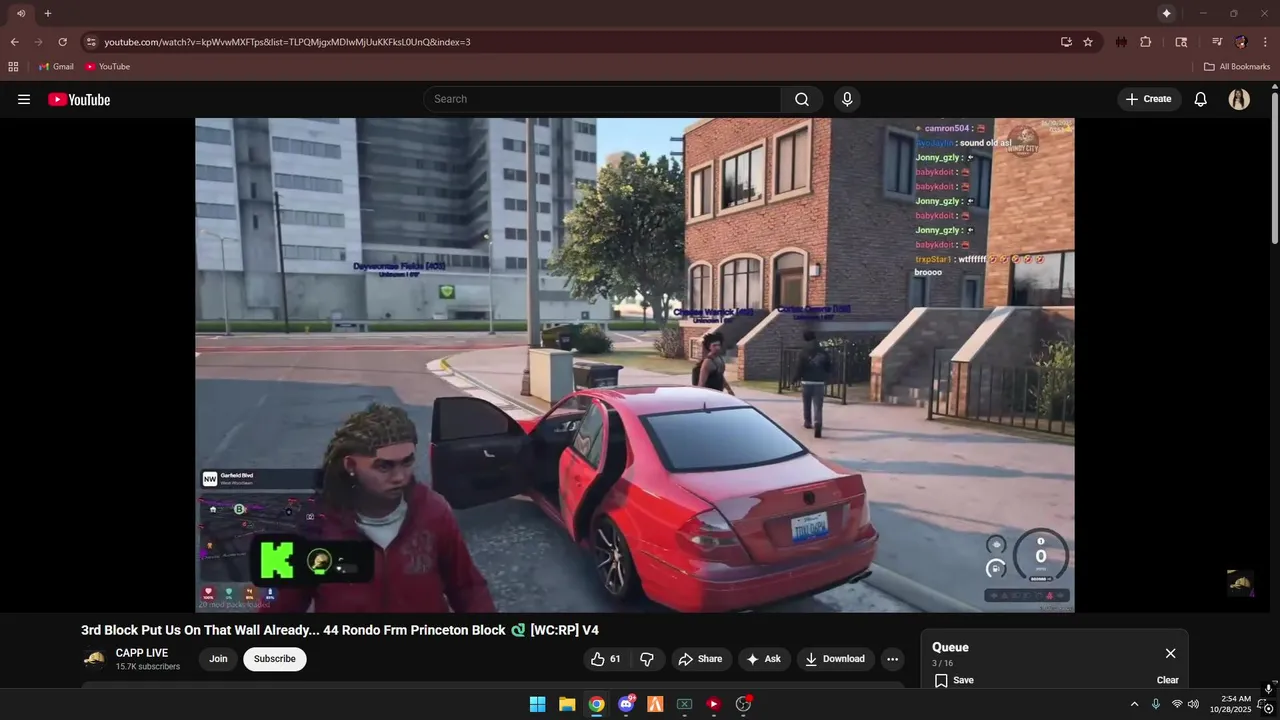Subscribe to CAPP LIVE channel
The image size is (1280, 720).
point(275,659)
